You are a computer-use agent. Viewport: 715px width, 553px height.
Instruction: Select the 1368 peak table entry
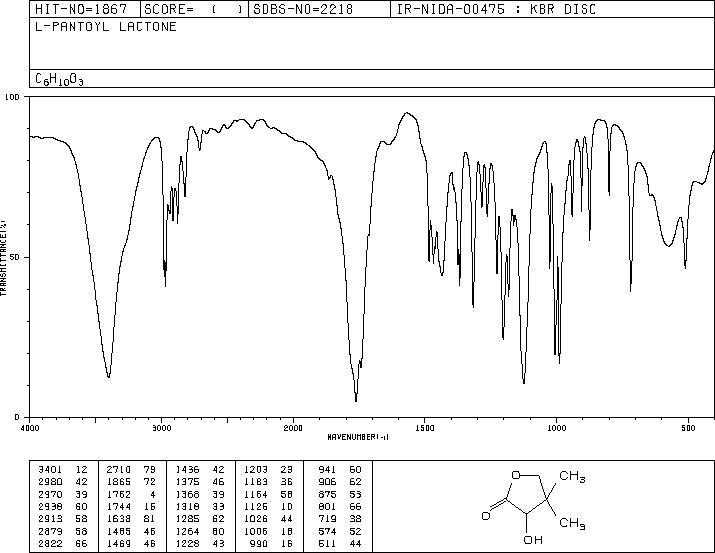coord(200,494)
